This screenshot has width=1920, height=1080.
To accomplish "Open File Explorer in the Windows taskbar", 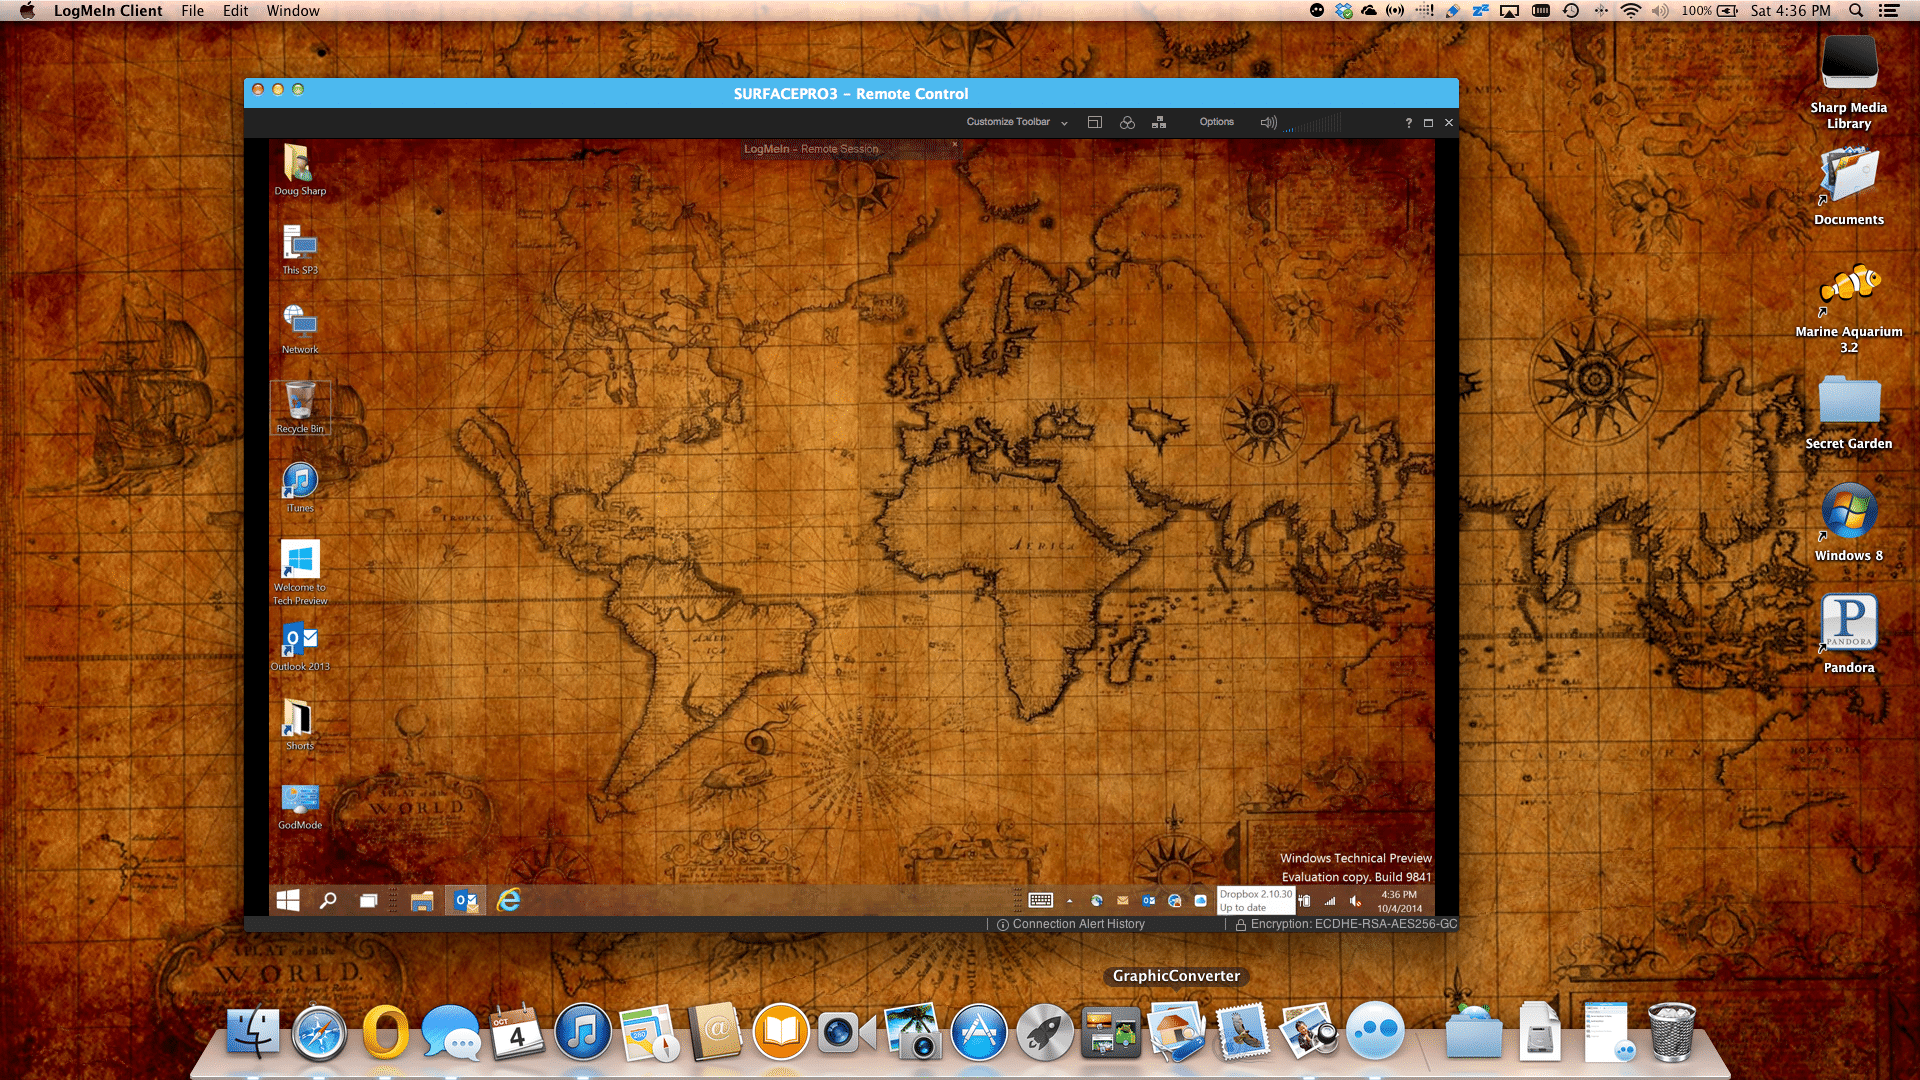I will click(422, 901).
